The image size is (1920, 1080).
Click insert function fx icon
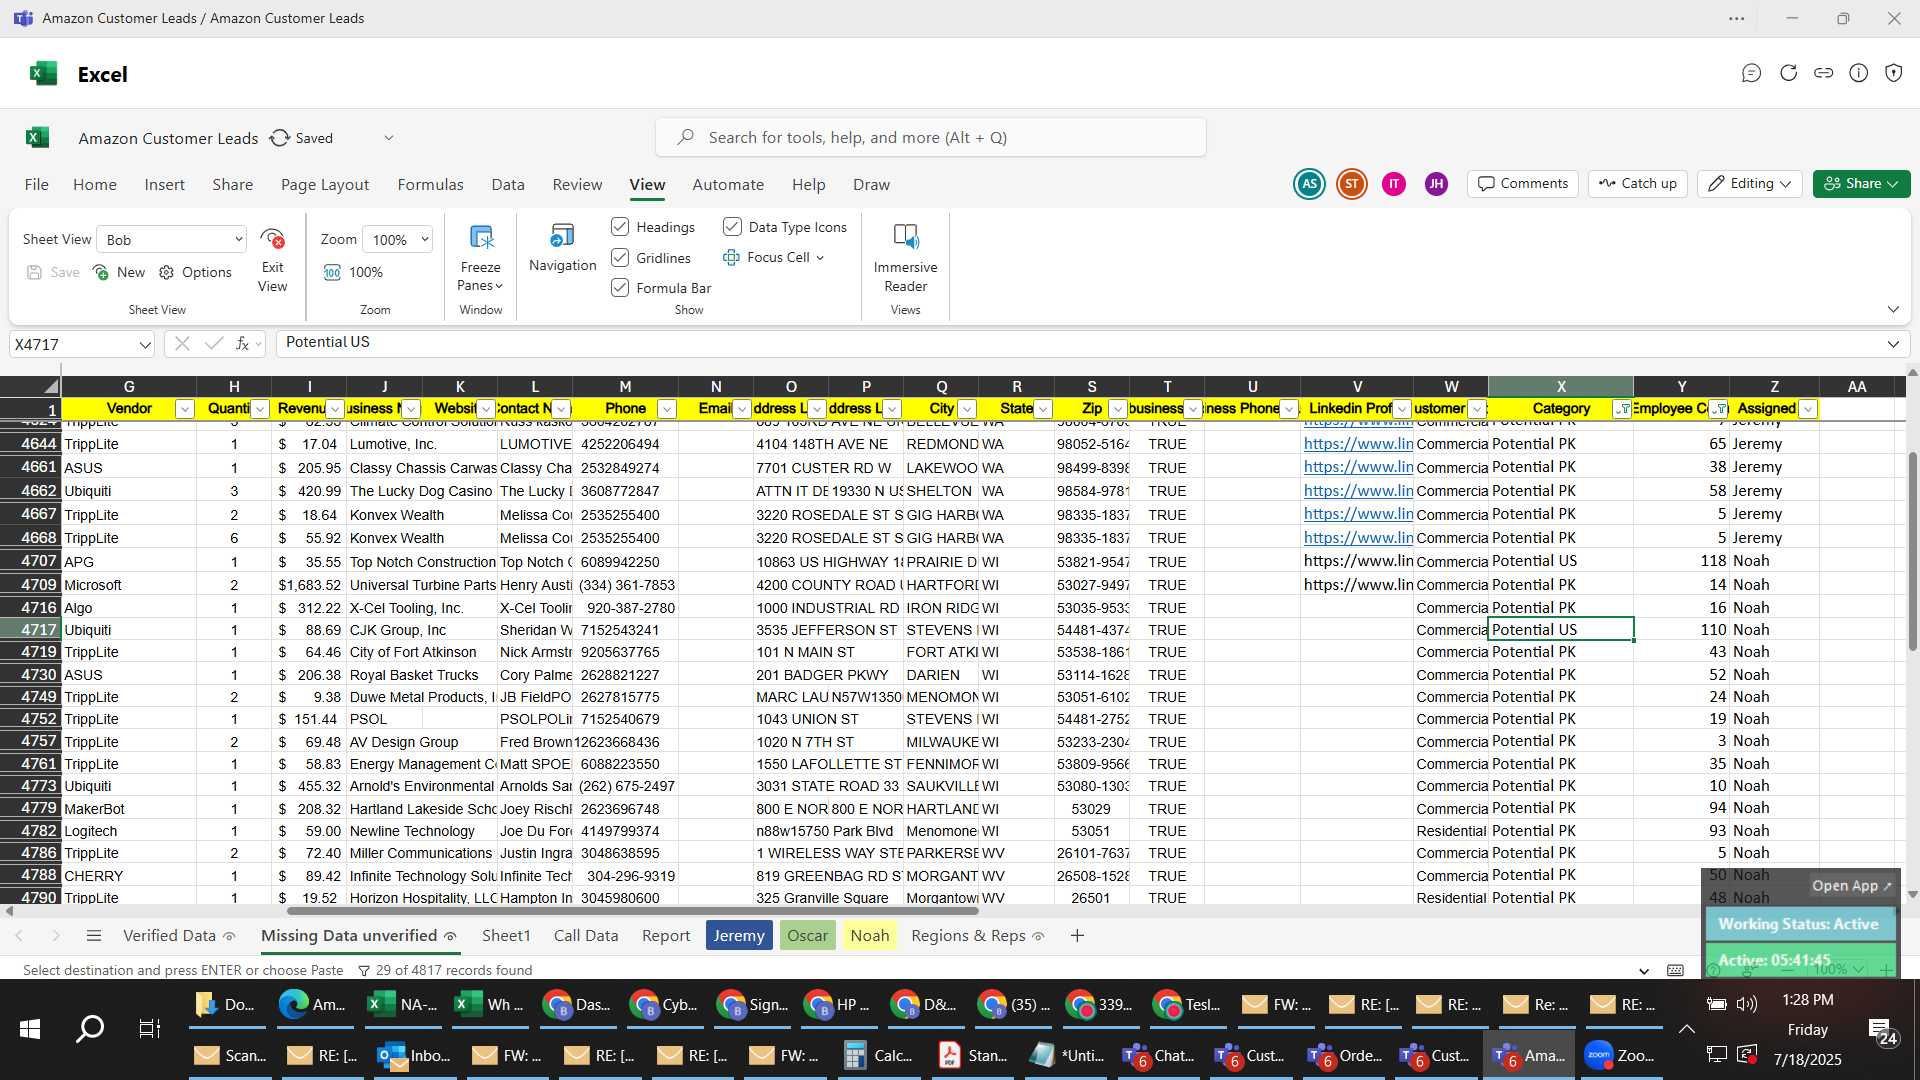[x=242, y=343]
